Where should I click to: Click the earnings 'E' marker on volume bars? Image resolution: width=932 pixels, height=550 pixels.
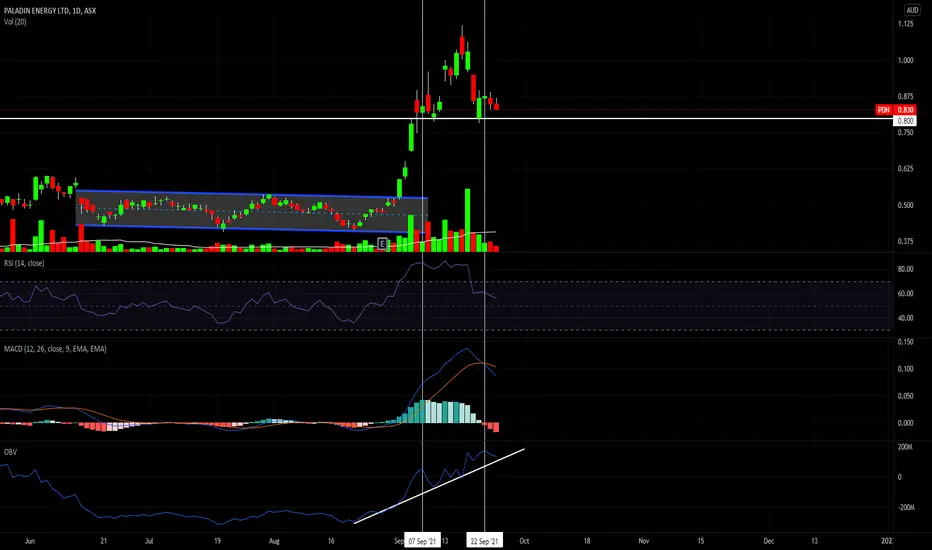(x=382, y=243)
